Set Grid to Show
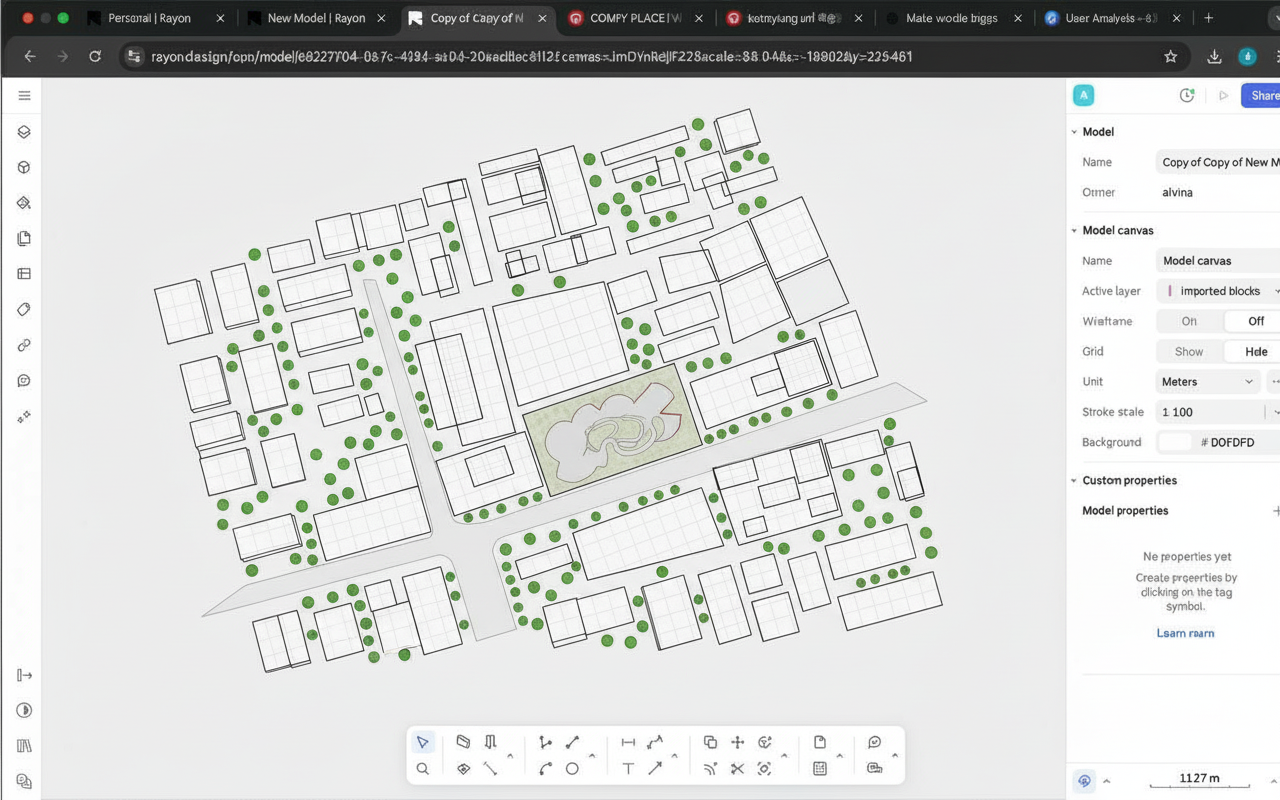 pos(1189,351)
